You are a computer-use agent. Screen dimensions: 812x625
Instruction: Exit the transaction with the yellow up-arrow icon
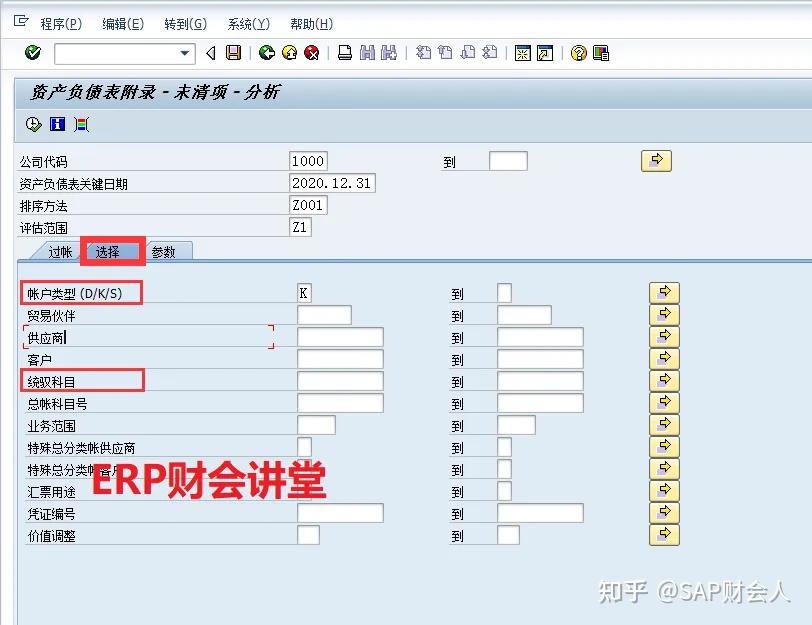click(288, 53)
